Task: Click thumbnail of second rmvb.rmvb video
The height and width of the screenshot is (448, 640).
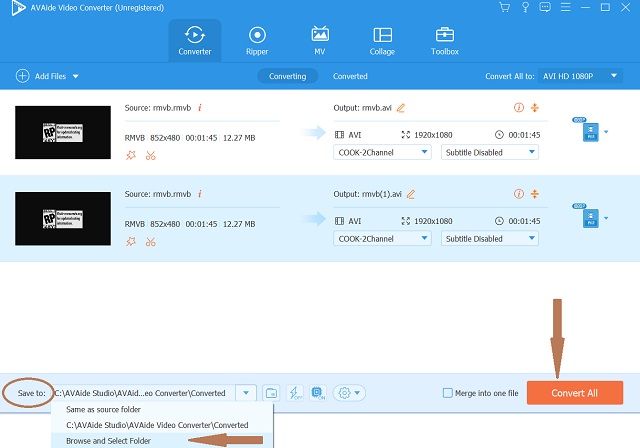Action: point(63,218)
